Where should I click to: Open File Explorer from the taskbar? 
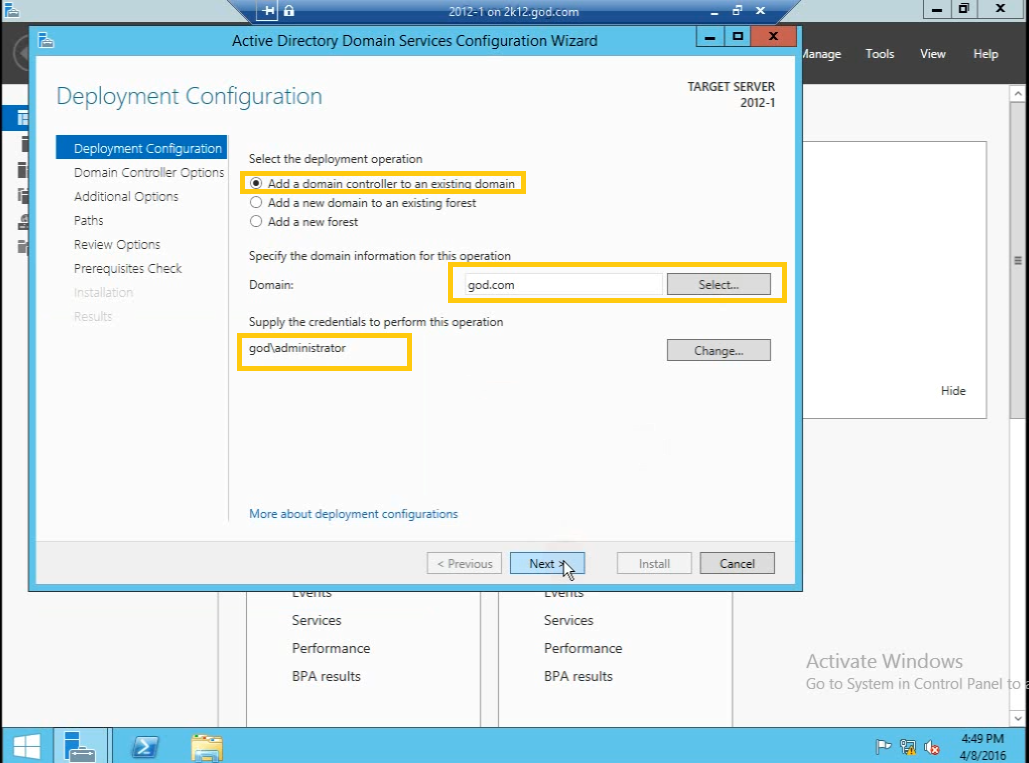point(207,747)
